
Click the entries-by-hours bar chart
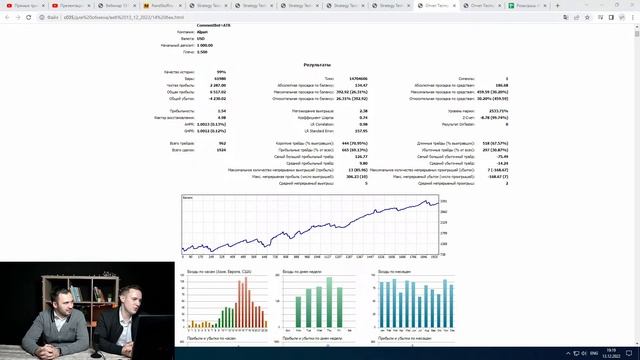pos(227,301)
